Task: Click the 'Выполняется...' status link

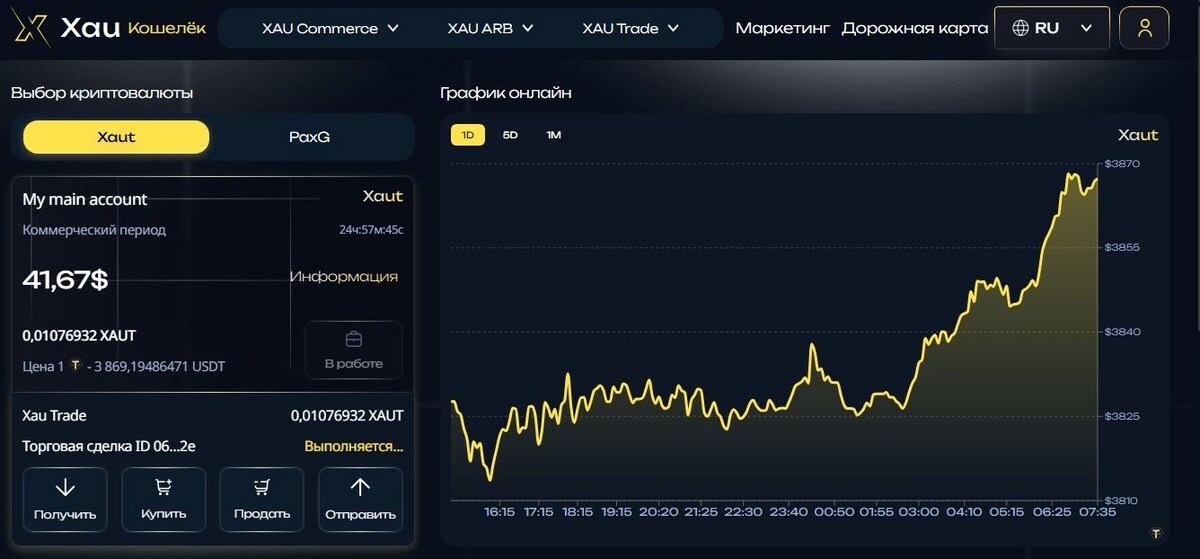Action: tap(354, 446)
